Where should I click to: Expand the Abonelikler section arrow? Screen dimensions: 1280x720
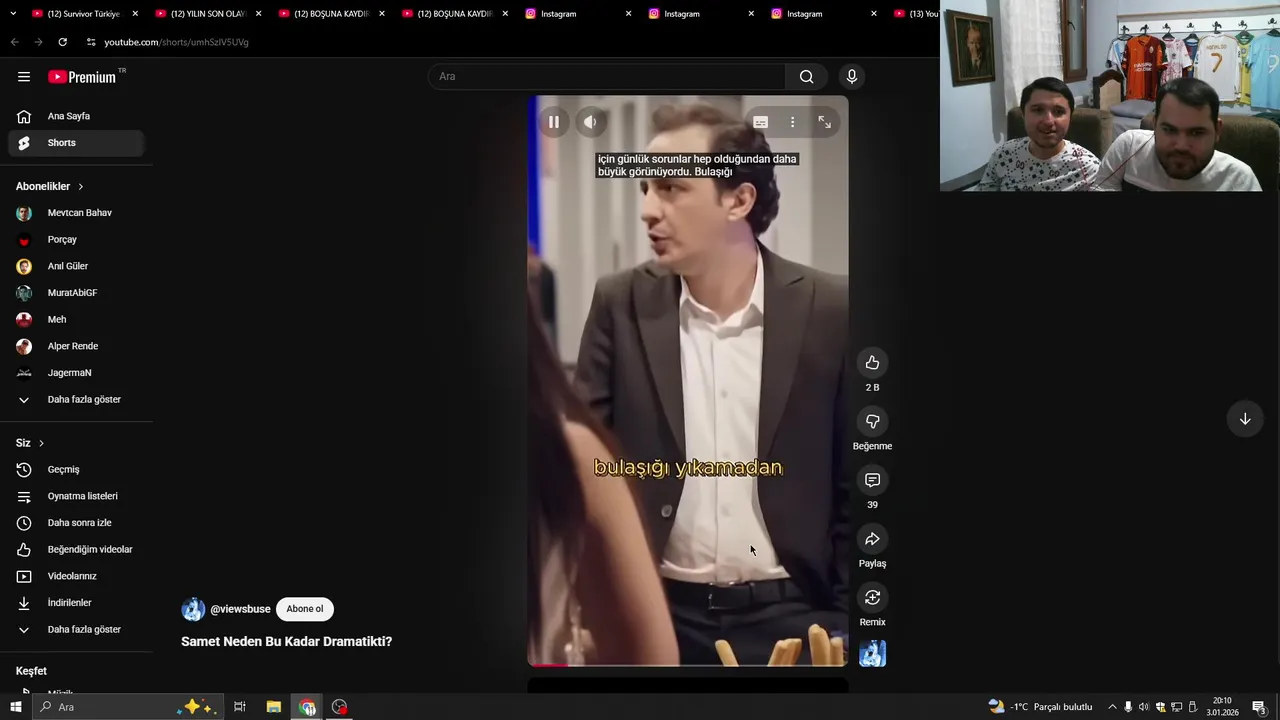pos(81,187)
